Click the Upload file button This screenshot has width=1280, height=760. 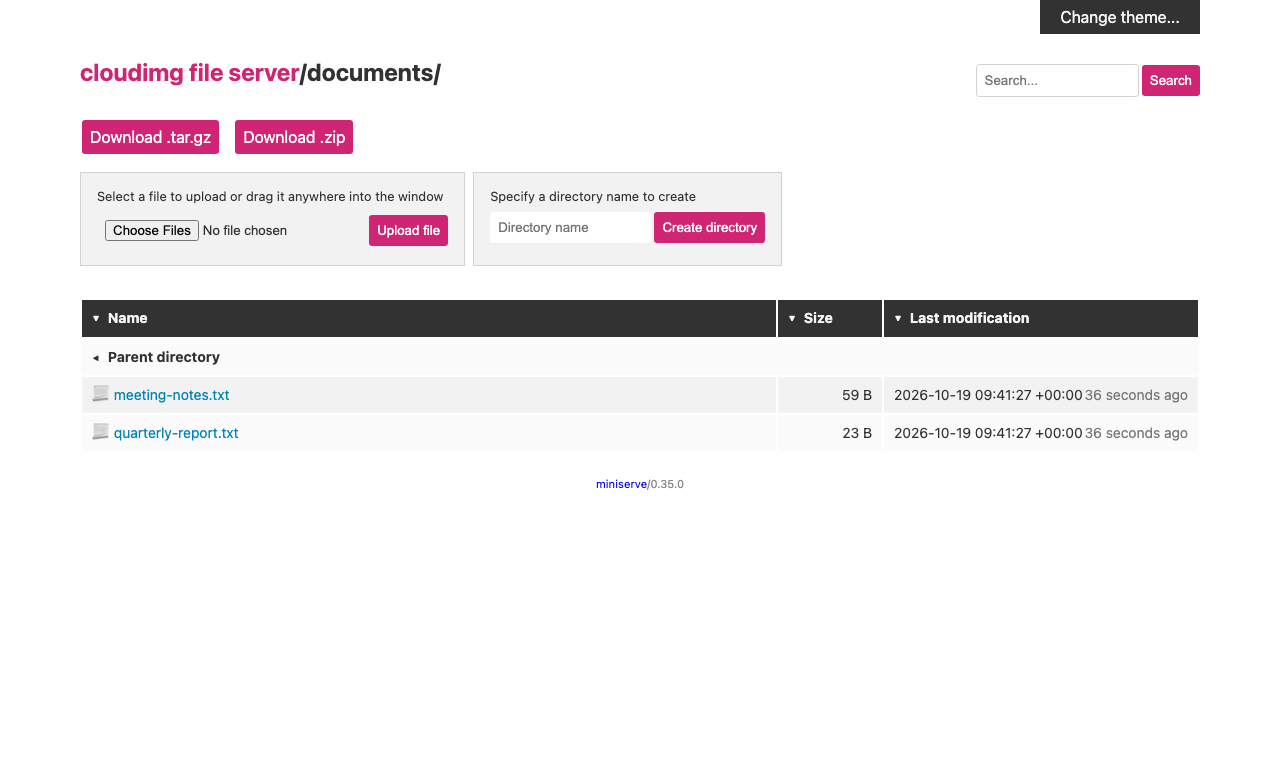coord(408,230)
